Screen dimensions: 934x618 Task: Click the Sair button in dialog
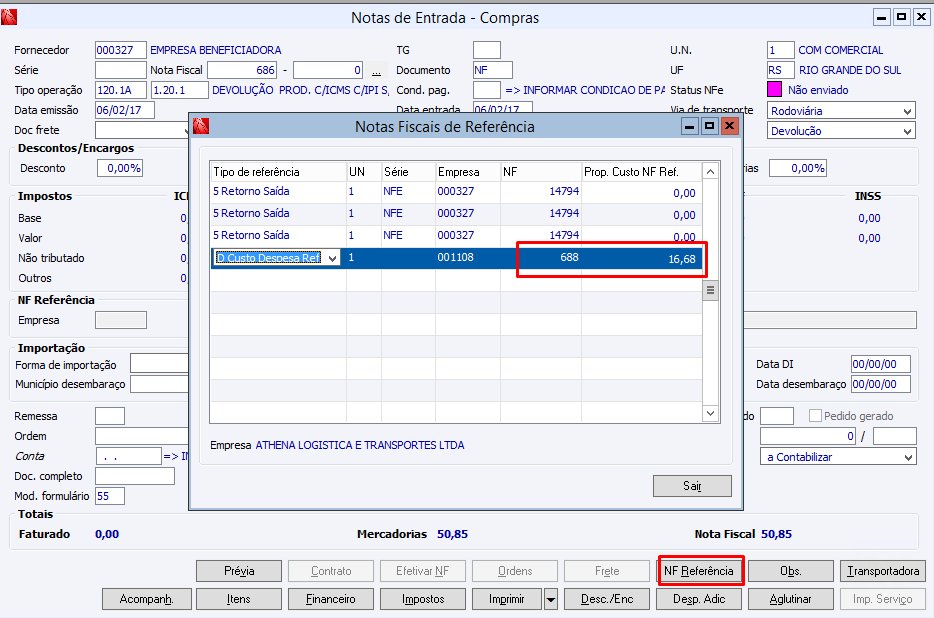[x=692, y=486]
